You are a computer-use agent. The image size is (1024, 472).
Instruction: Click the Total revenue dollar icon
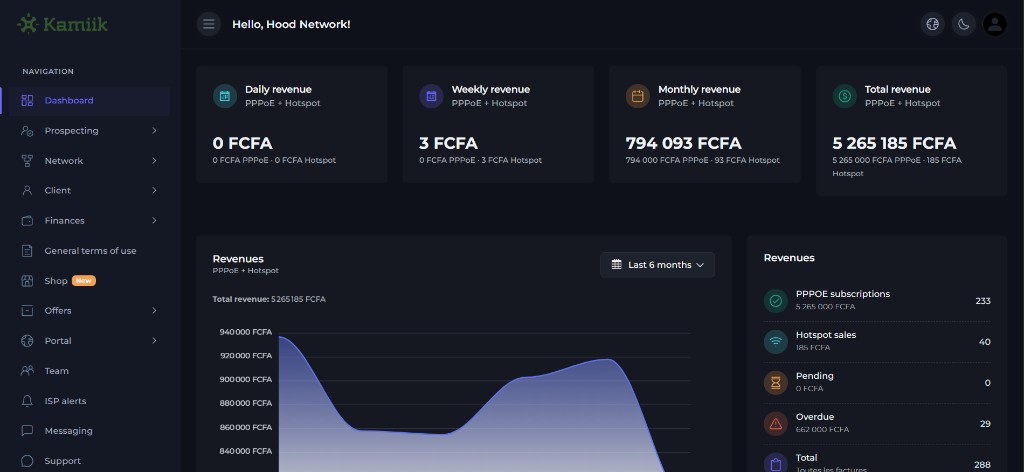coord(844,96)
